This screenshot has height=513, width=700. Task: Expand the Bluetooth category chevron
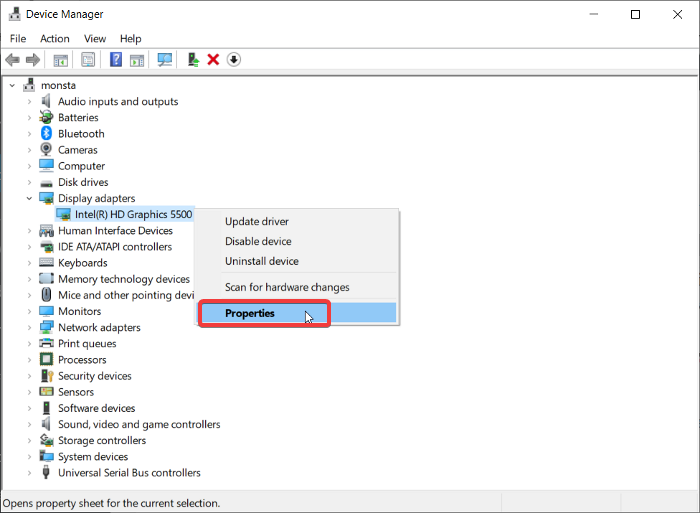click(29, 133)
